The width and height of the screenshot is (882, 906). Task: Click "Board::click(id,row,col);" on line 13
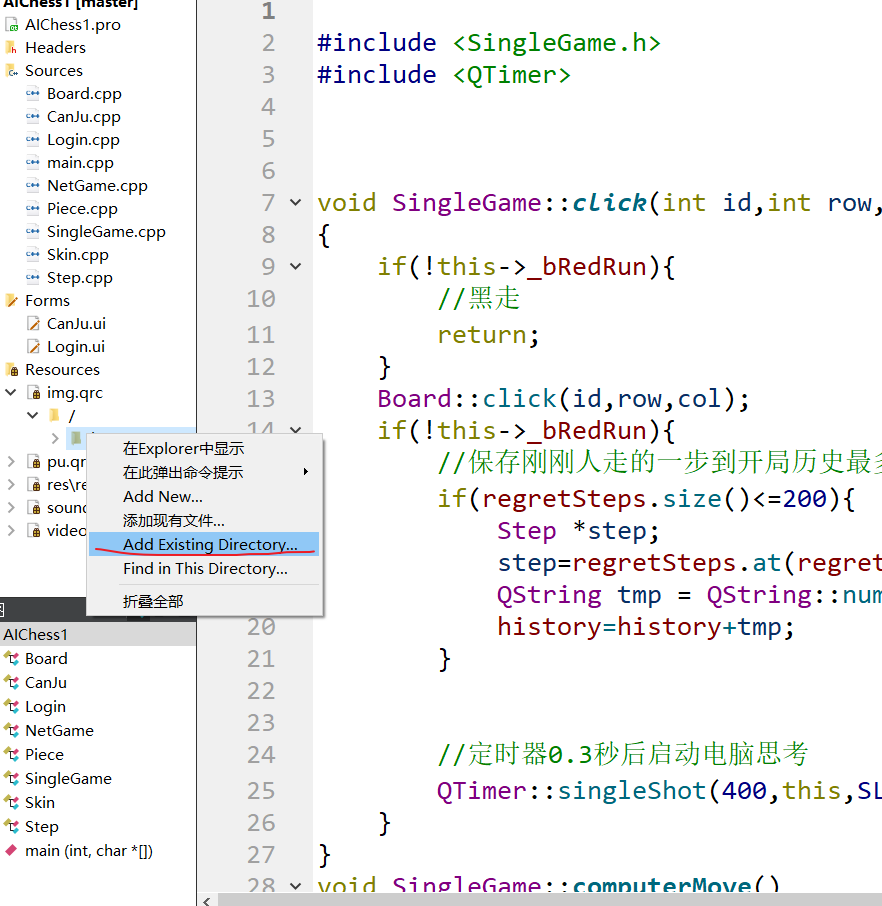[564, 399]
